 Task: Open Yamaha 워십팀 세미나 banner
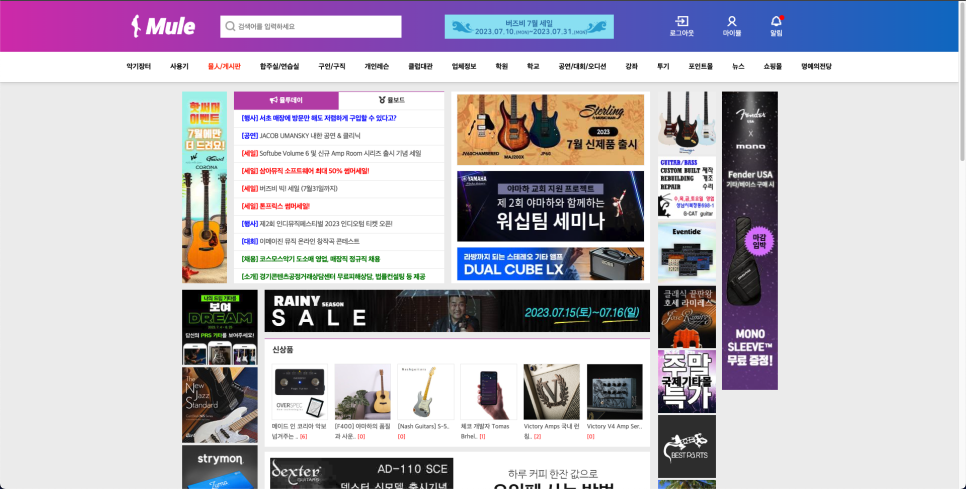point(550,206)
